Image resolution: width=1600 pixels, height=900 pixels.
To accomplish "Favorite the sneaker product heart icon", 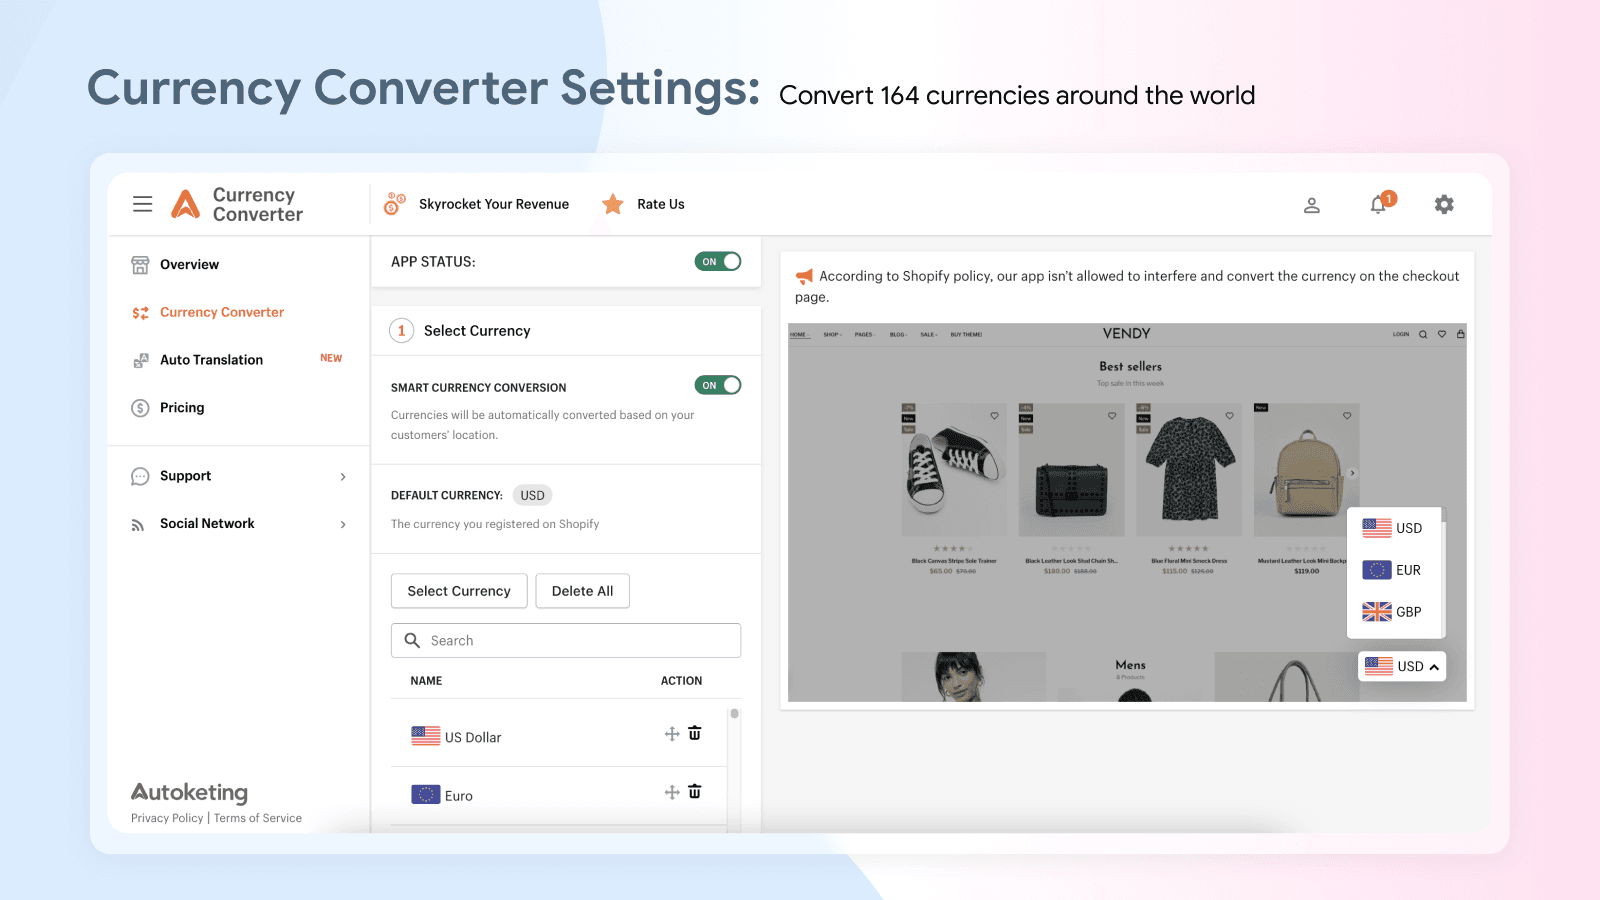I will pyautogui.click(x=995, y=415).
